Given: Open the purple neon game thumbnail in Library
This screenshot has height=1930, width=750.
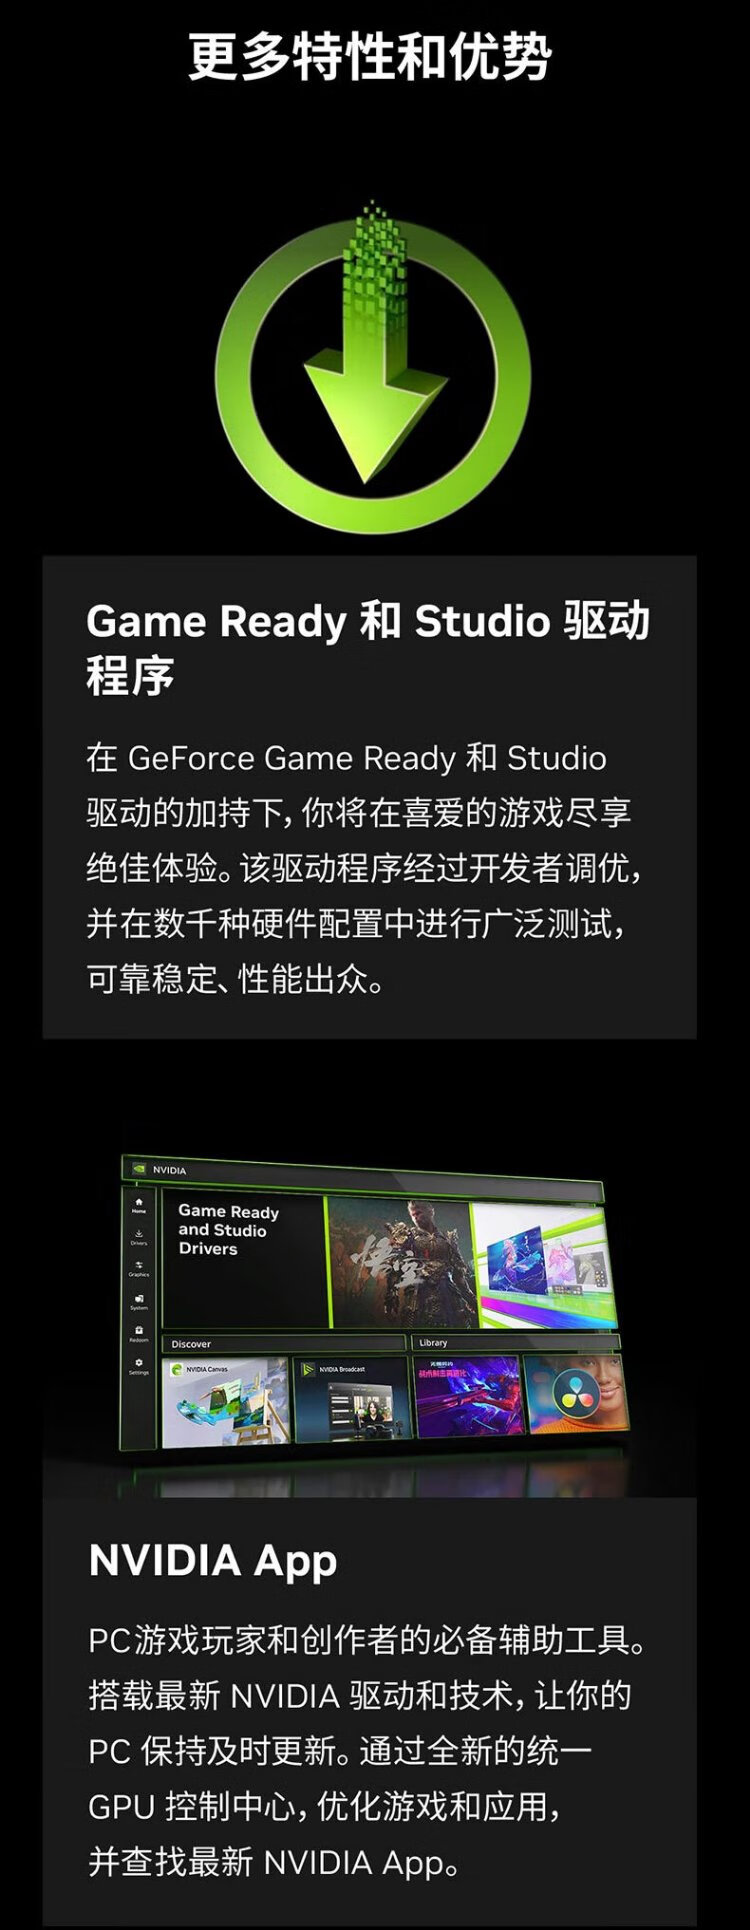Looking at the screenshot, I should (467, 1397).
